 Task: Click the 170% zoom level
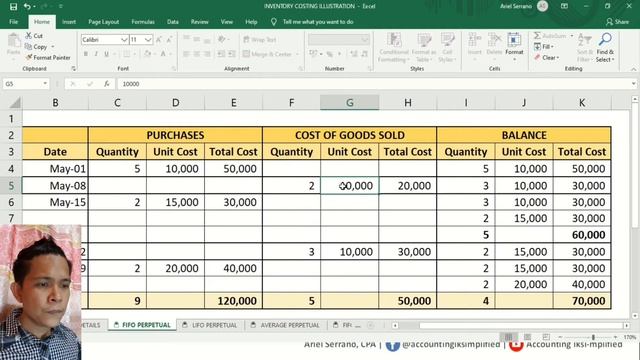[629, 337]
